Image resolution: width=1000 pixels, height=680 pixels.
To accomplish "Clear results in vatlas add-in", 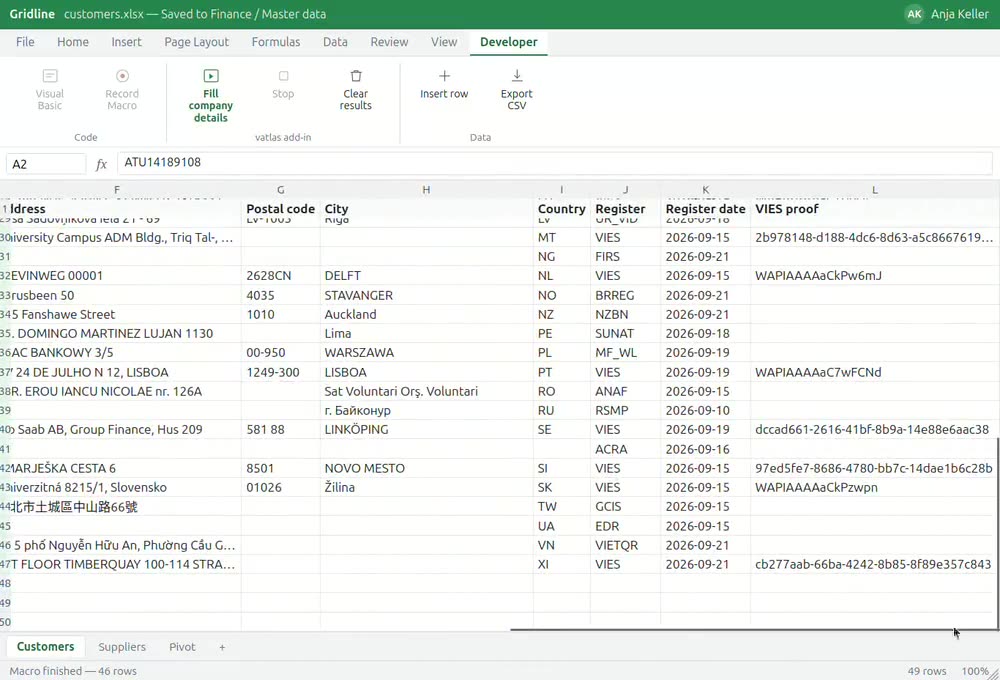I will [355, 89].
